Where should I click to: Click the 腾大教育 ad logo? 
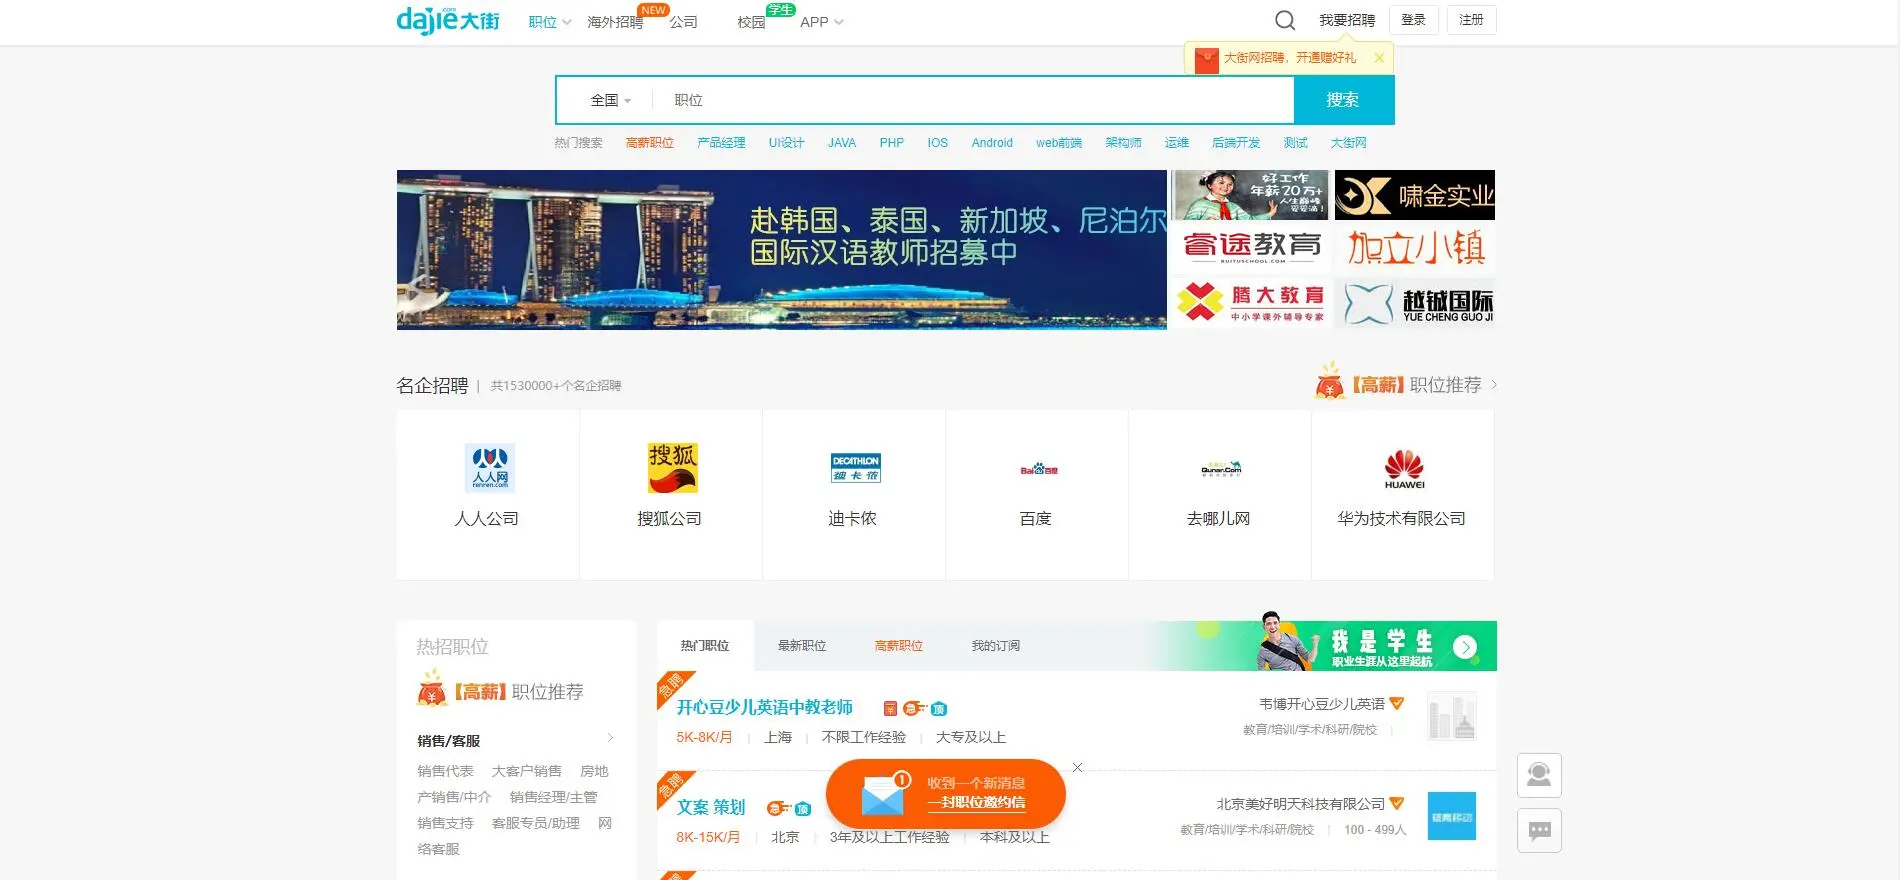pos(1252,303)
